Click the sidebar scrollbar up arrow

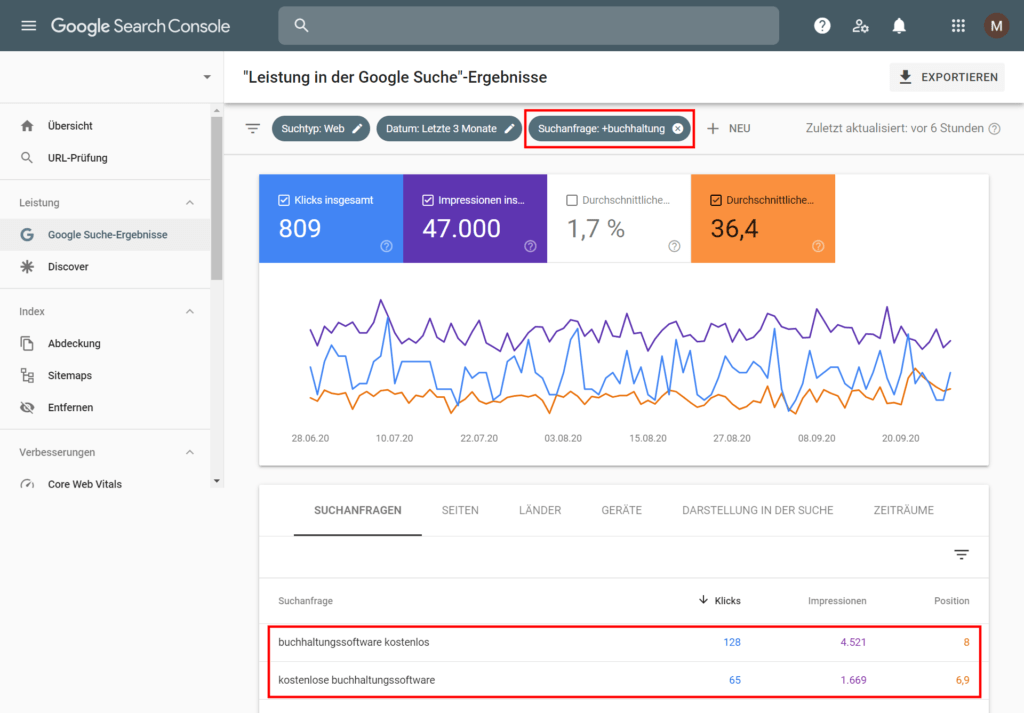coord(217,110)
